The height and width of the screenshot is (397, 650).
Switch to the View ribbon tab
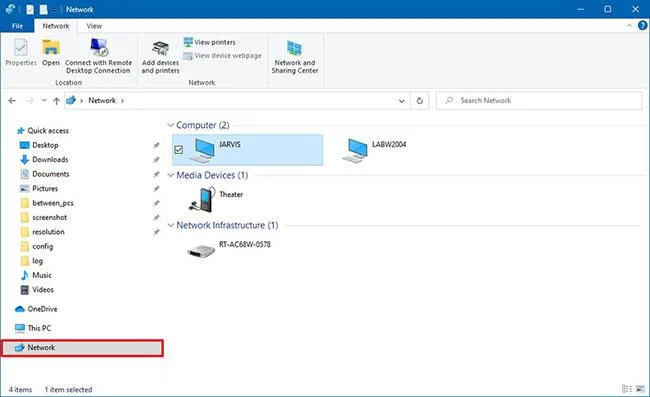click(x=94, y=26)
